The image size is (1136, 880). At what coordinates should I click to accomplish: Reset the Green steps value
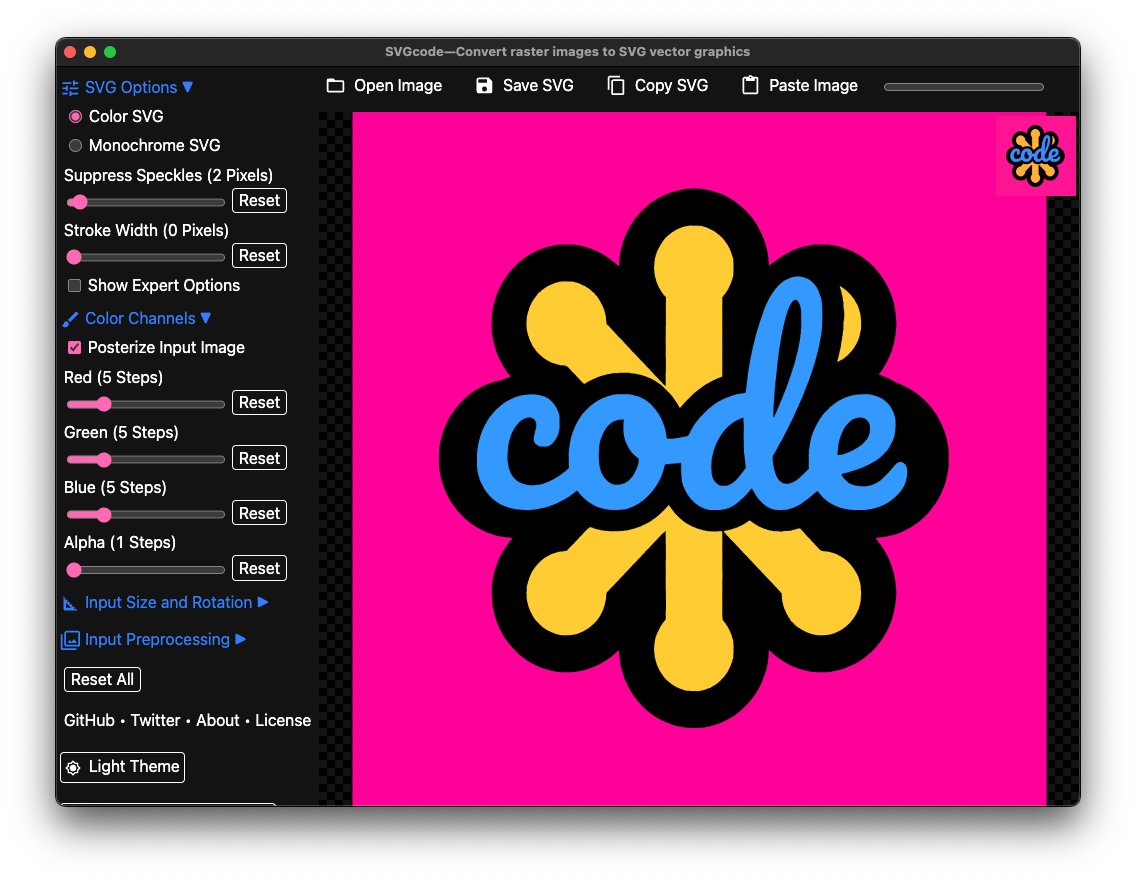[259, 458]
